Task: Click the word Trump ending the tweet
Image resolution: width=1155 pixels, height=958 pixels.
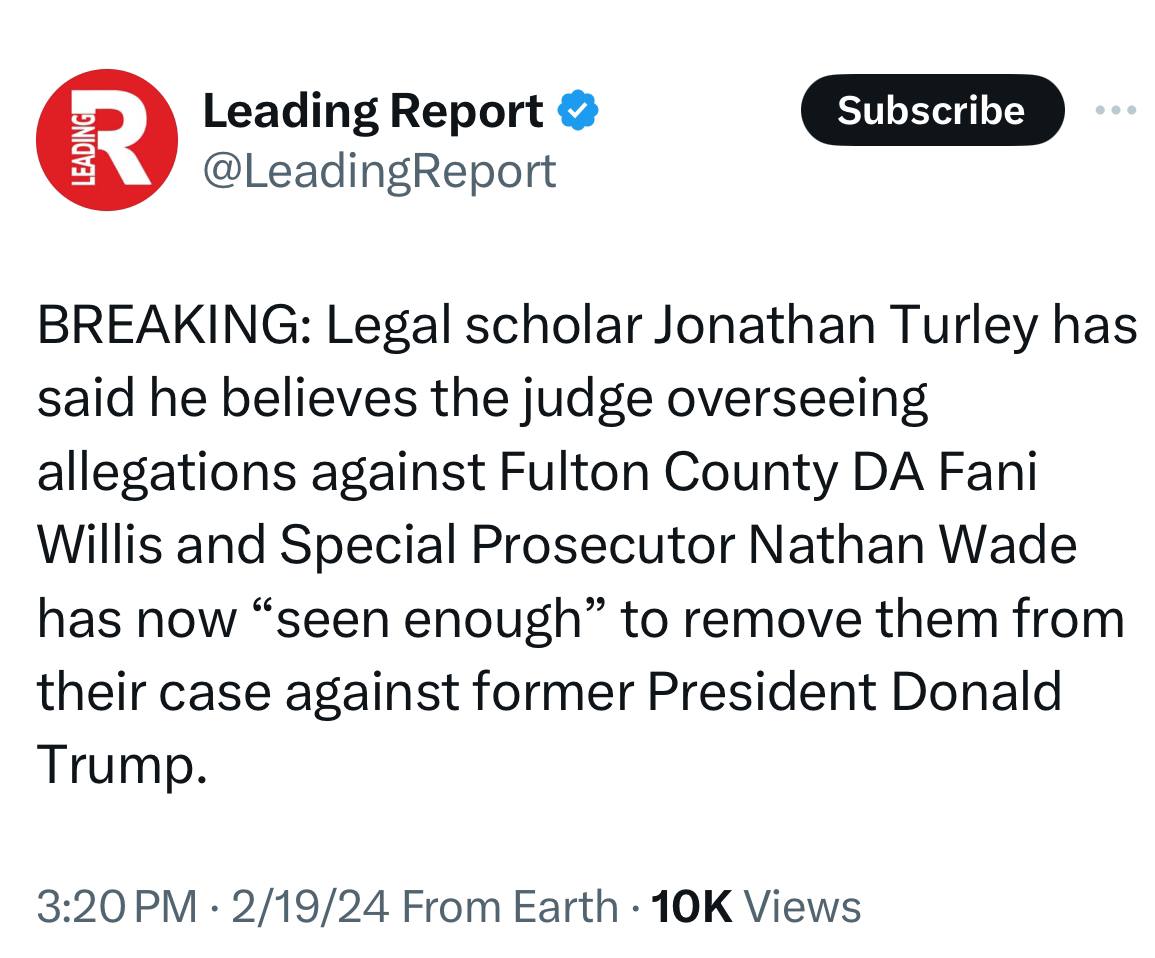Action: click(x=122, y=765)
